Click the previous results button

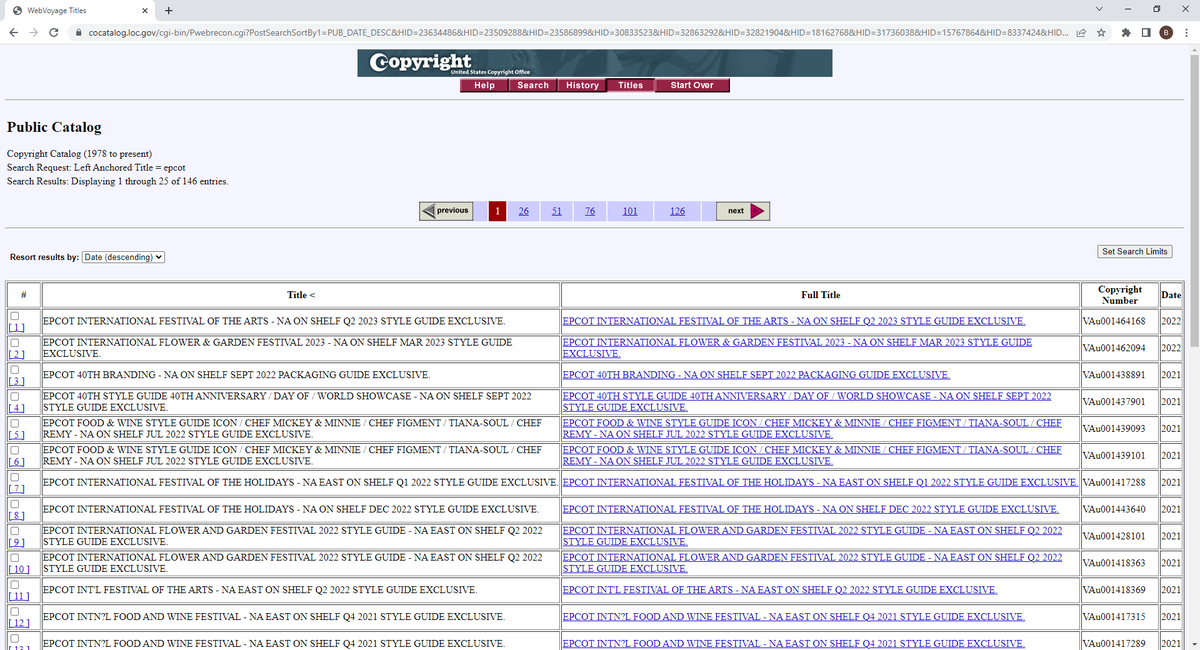coord(446,211)
